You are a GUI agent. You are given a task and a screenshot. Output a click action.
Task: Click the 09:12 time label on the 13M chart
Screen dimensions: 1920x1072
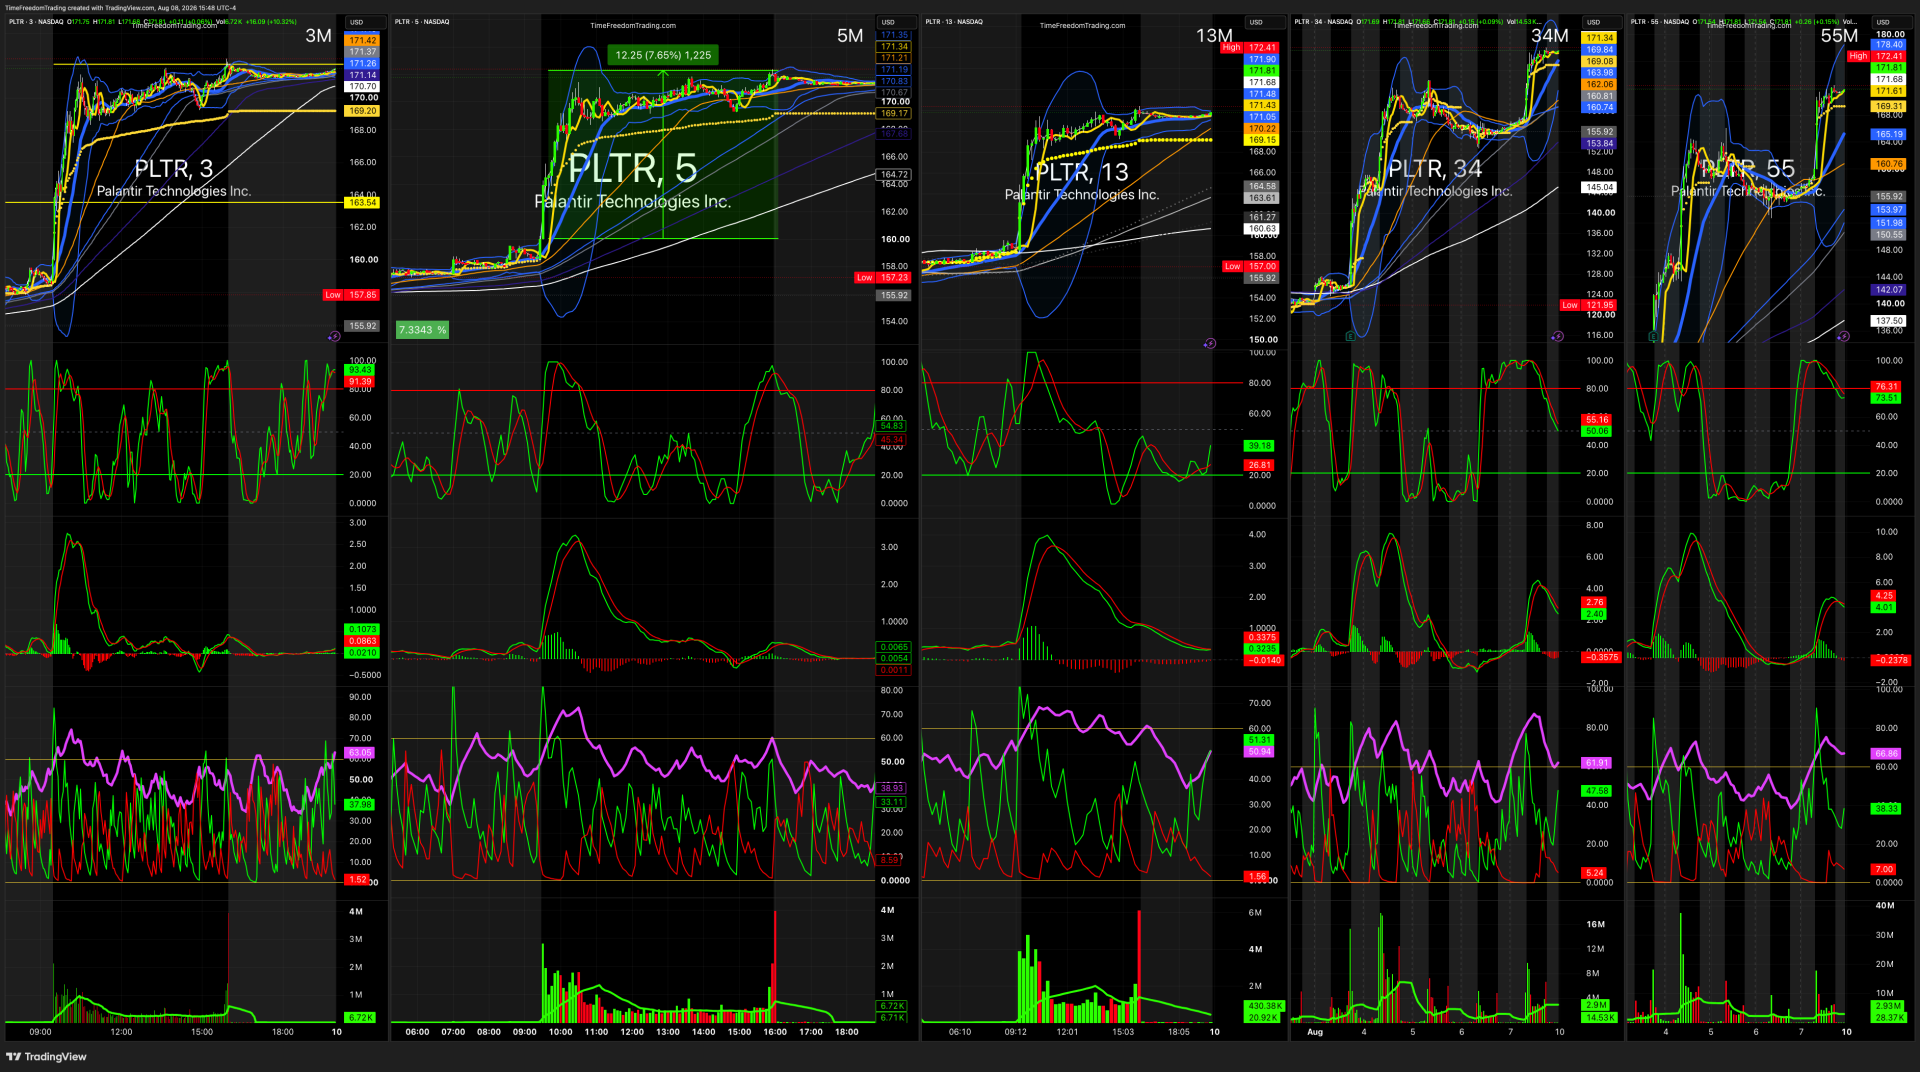[x=1015, y=1032]
